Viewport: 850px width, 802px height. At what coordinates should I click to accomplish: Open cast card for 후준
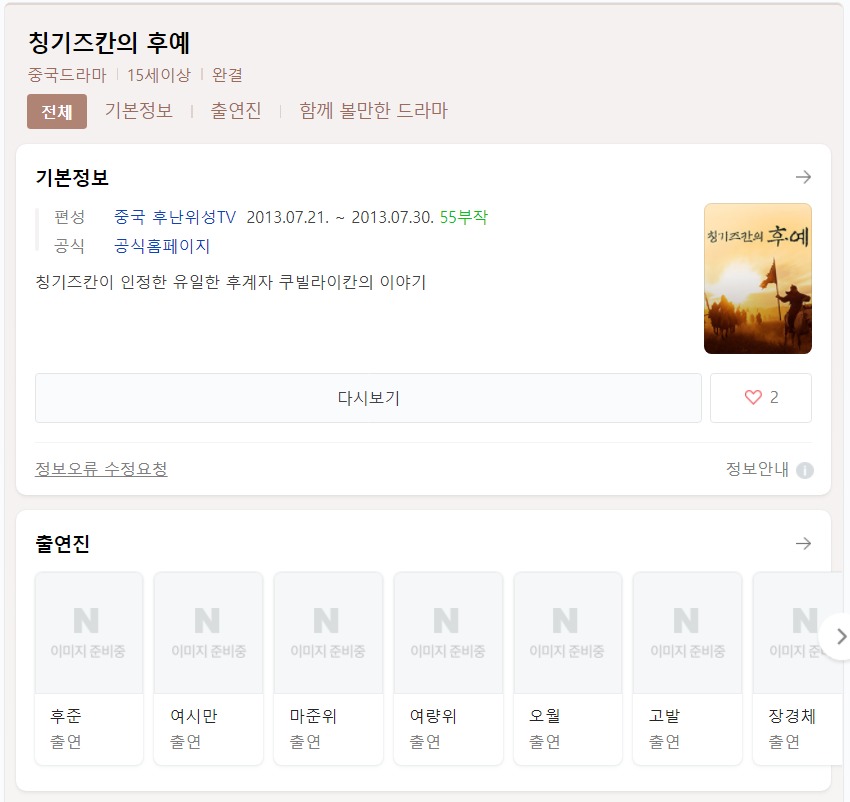[x=89, y=668]
